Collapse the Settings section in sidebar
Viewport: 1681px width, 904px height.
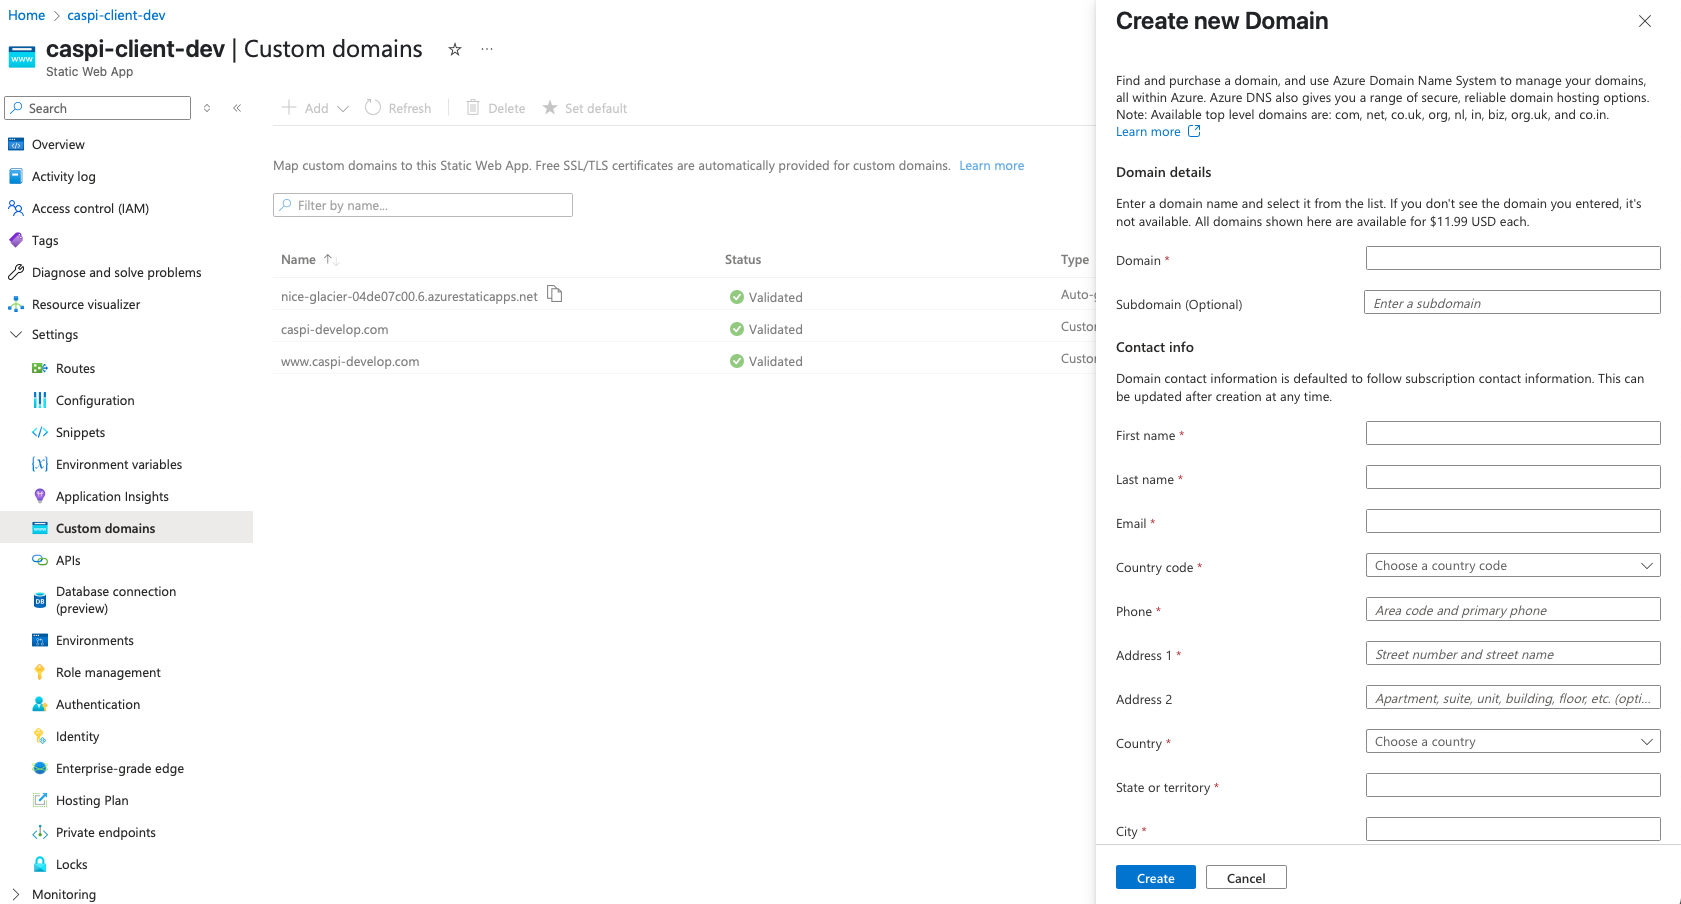(x=16, y=335)
